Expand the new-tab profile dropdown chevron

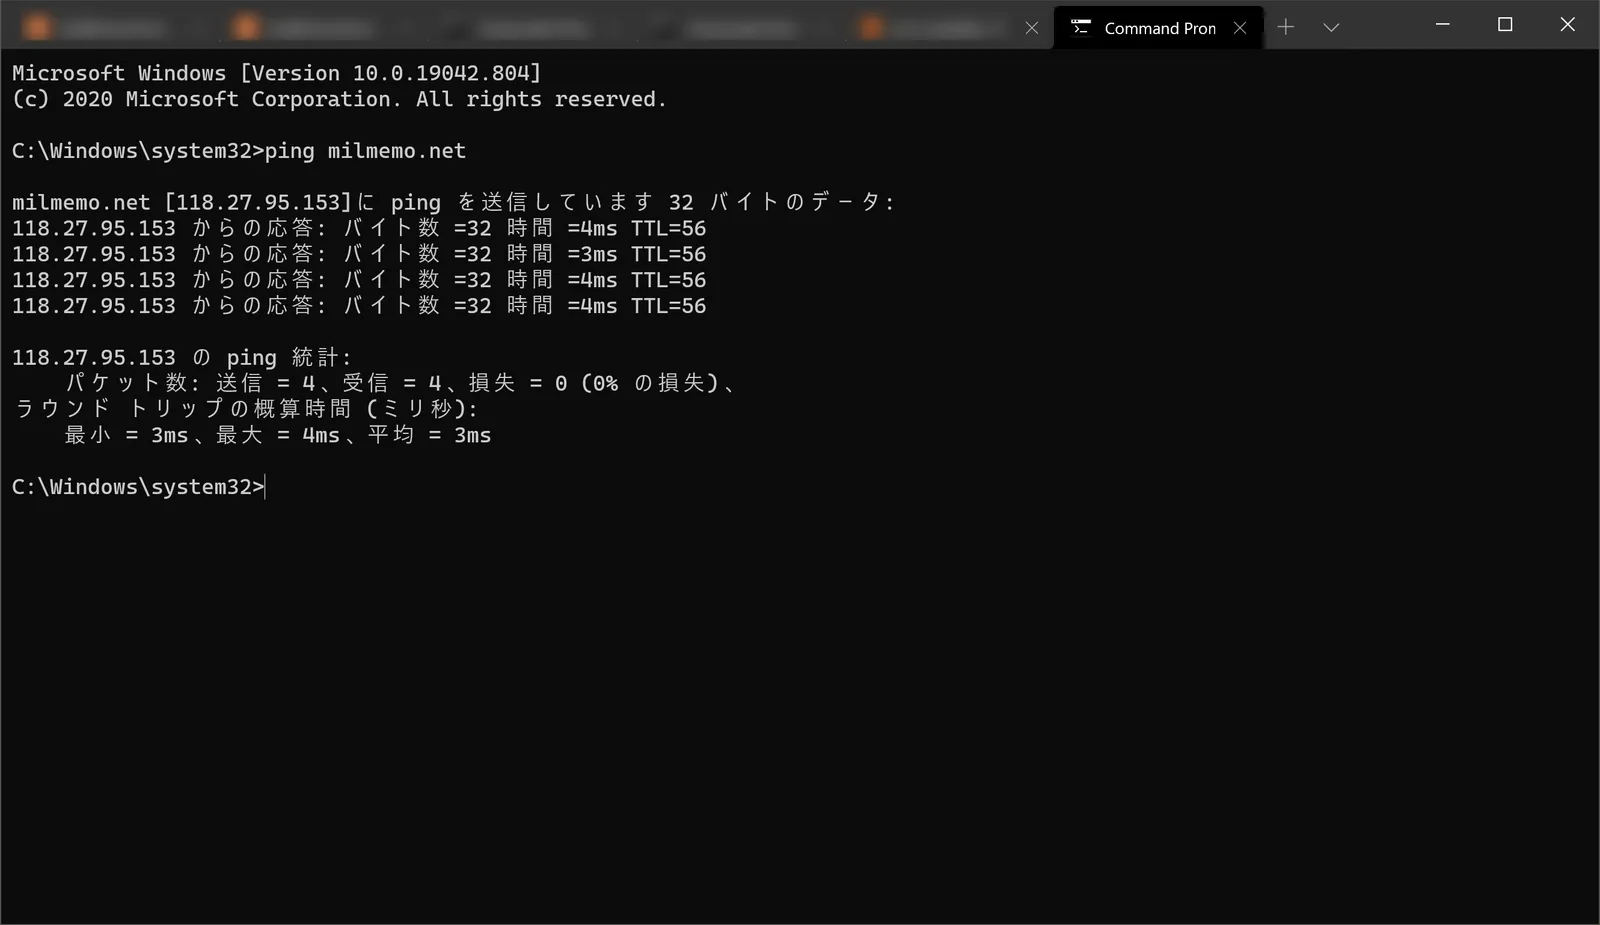tap(1331, 28)
